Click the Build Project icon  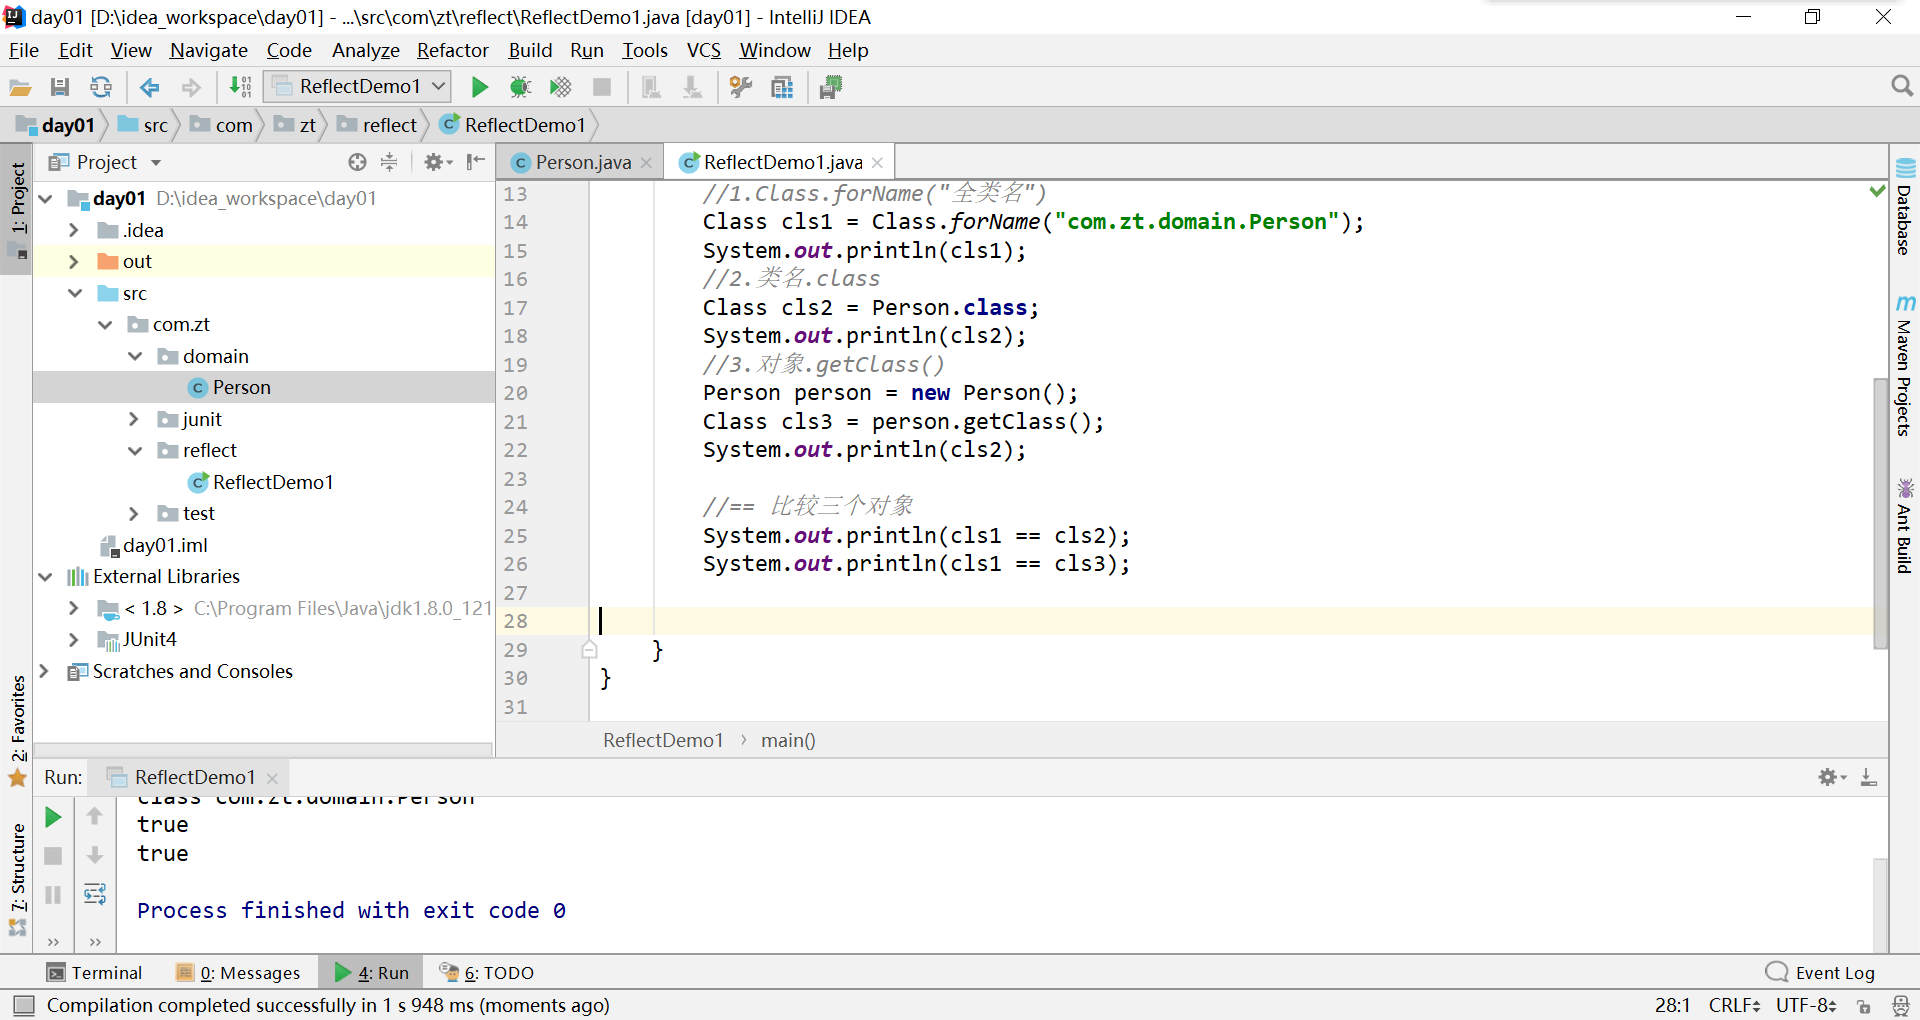click(x=240, y=87)
